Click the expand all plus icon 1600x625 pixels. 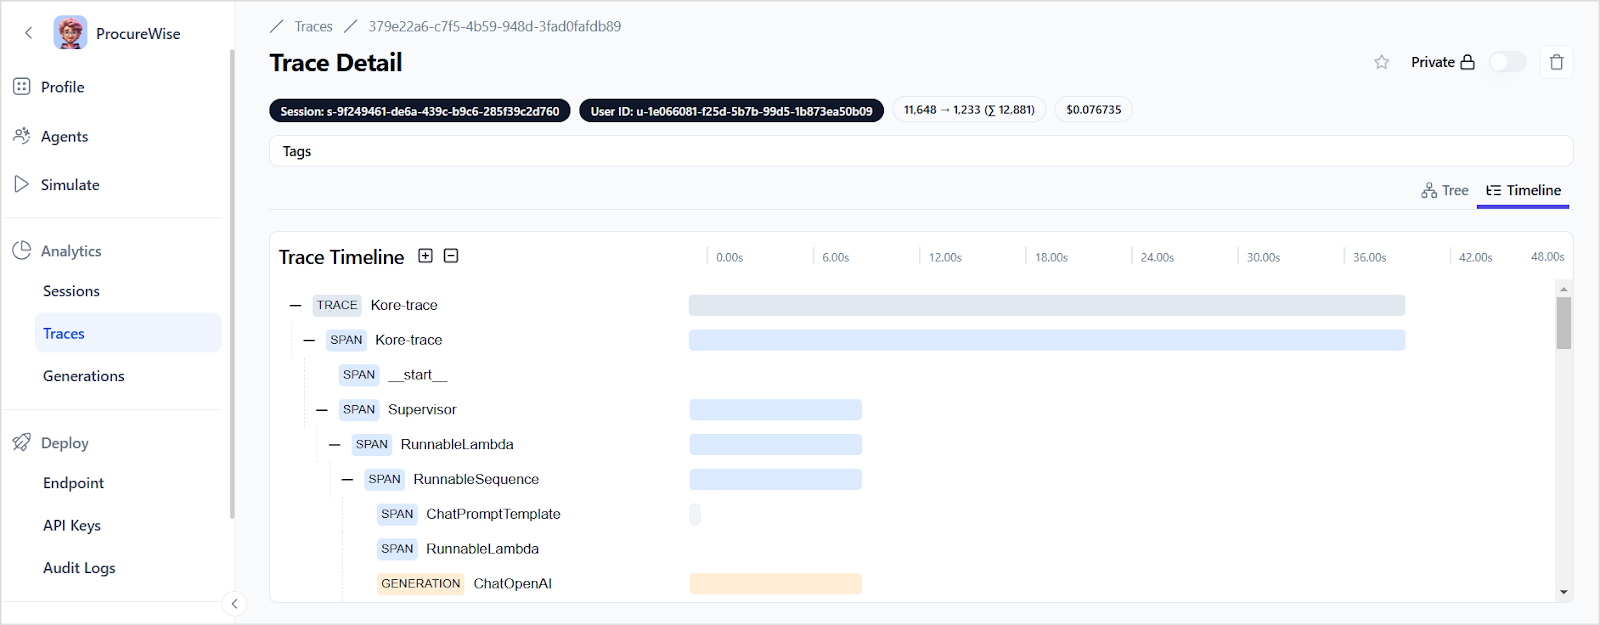point(425,256)
